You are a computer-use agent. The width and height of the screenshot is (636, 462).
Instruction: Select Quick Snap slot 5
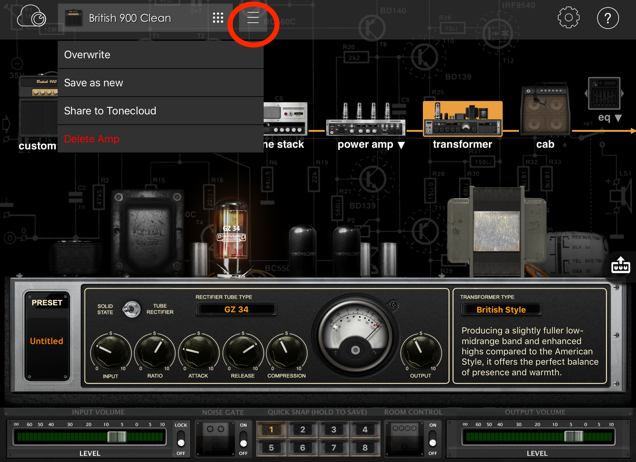point(271,448)
